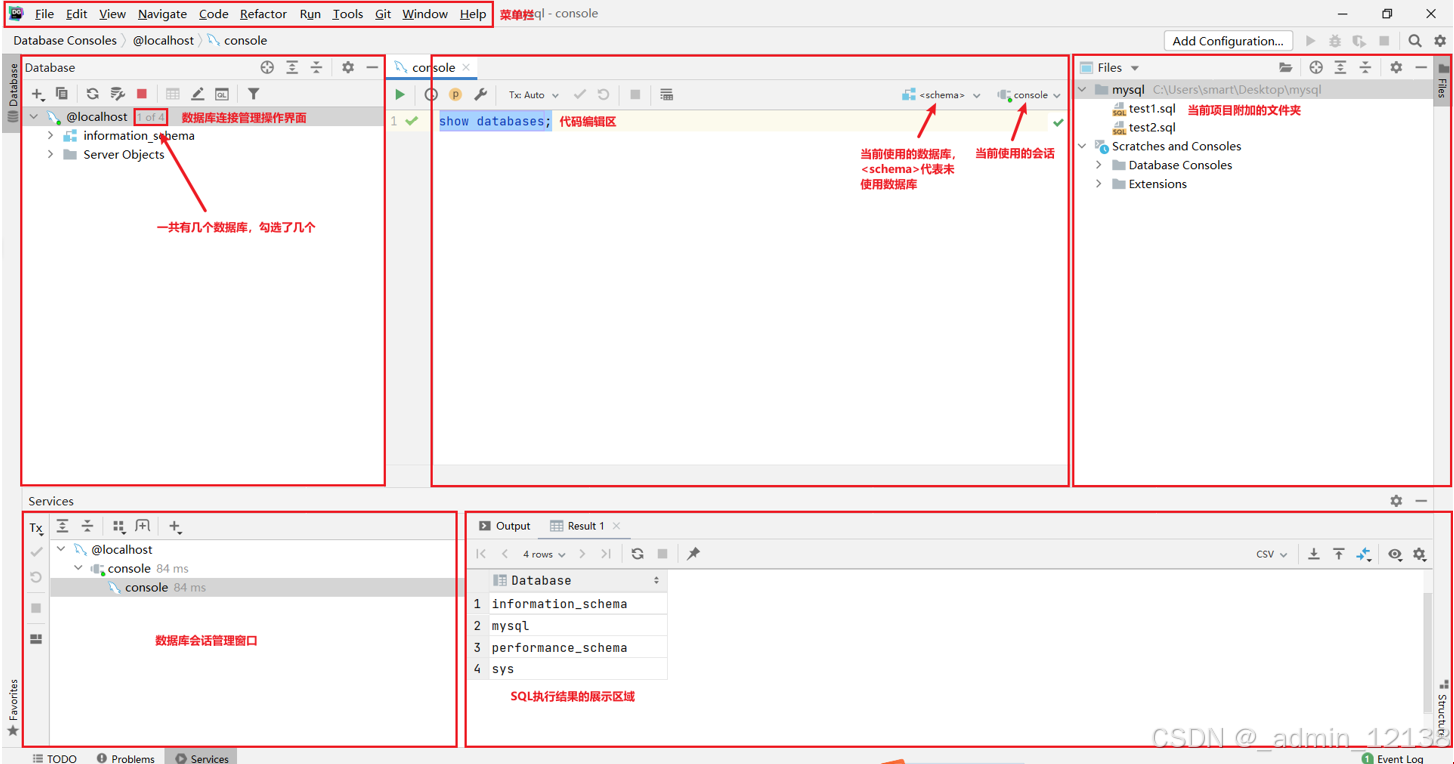Open the Problems tool window
Image resolution: width=1454 pixels, height=764 pixels.
click(126, 758)
